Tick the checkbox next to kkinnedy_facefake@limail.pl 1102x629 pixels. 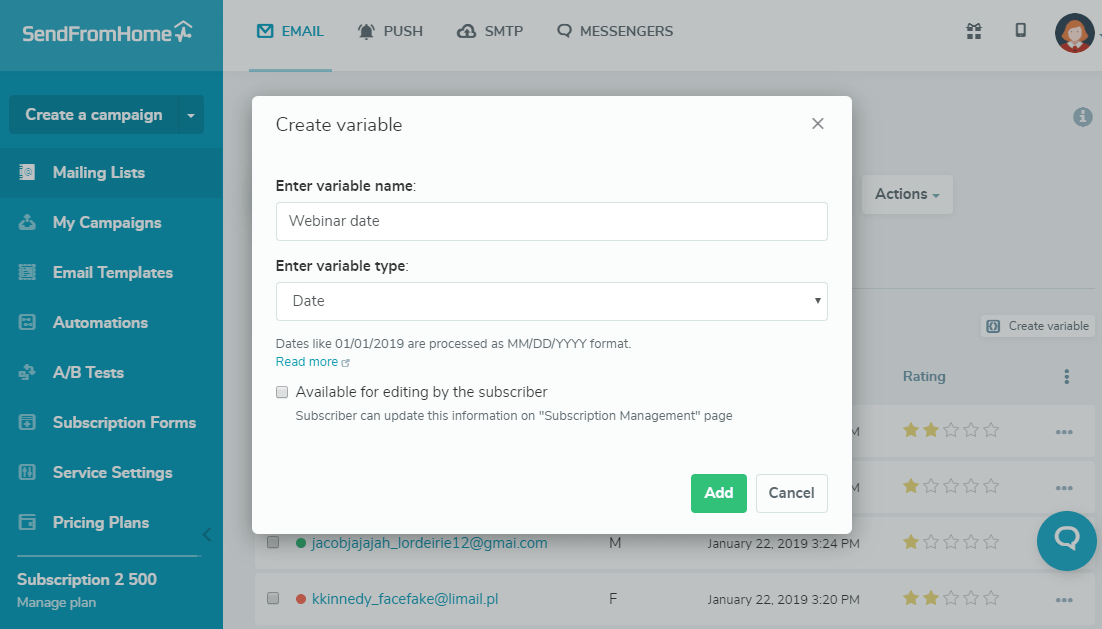click(x=273, y=598)
